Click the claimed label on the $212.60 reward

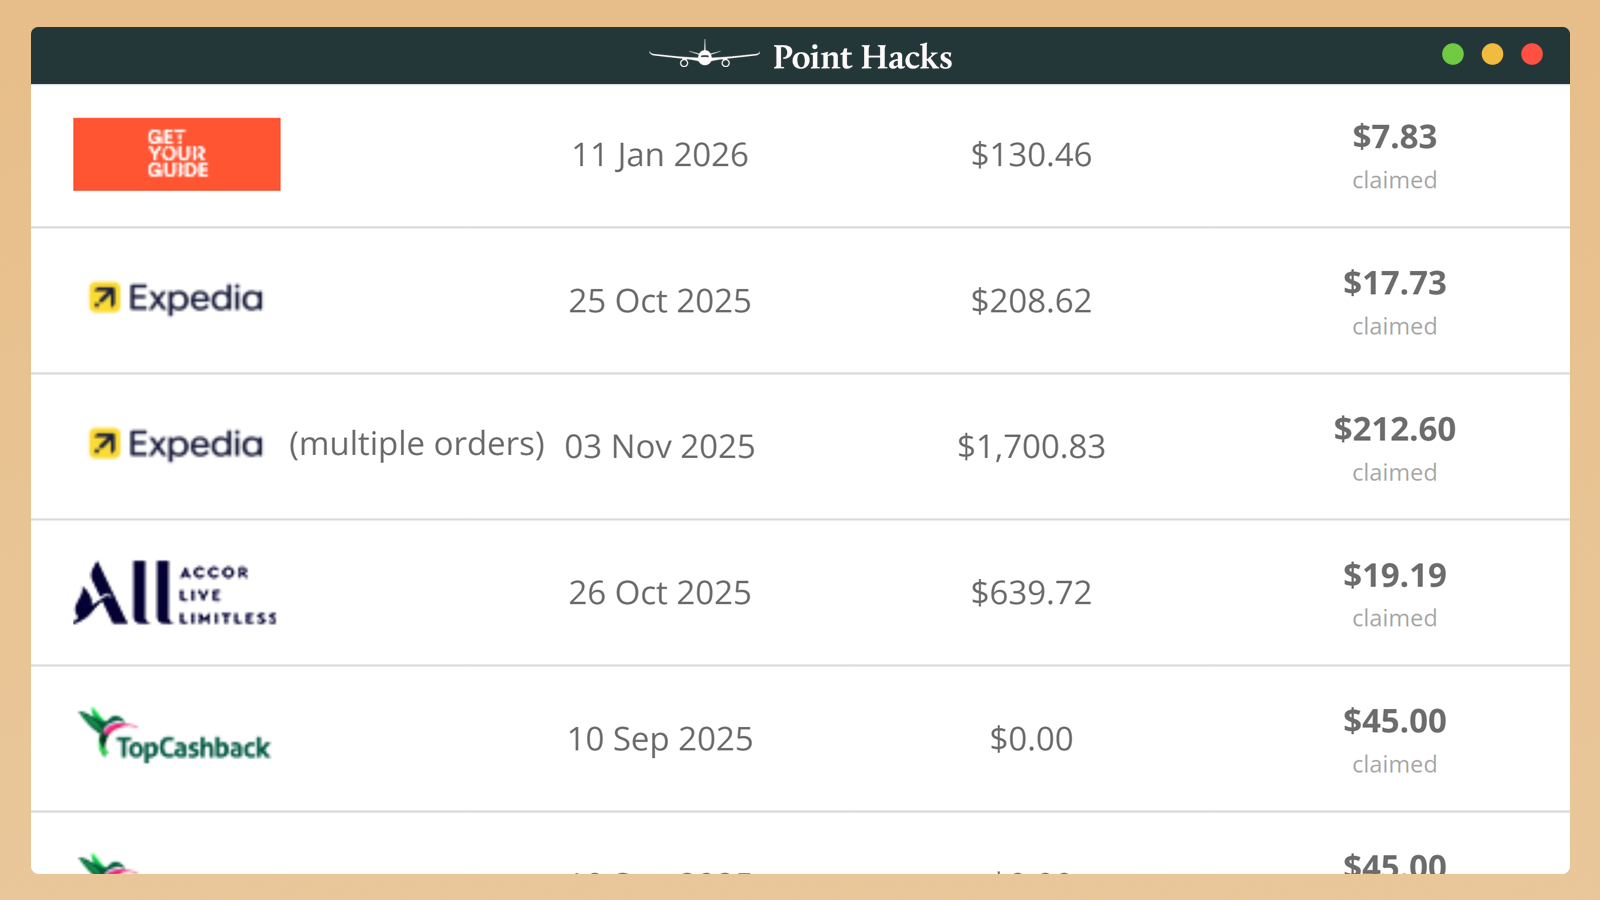[x=1394, y=472]
